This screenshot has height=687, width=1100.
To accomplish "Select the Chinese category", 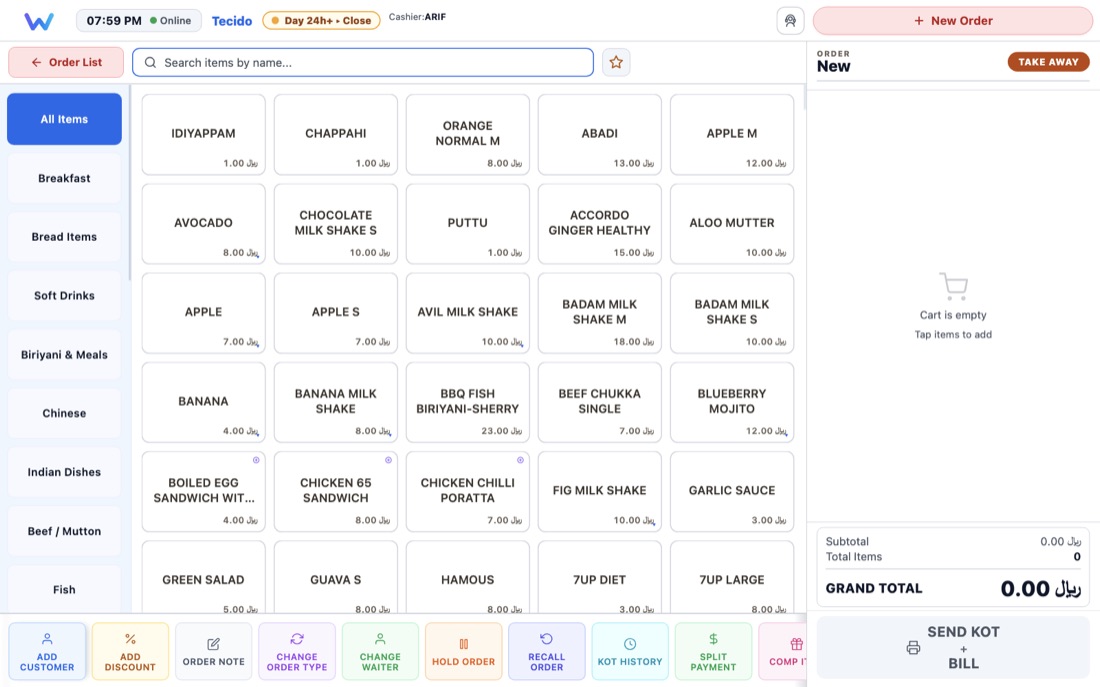I will 65,413.
